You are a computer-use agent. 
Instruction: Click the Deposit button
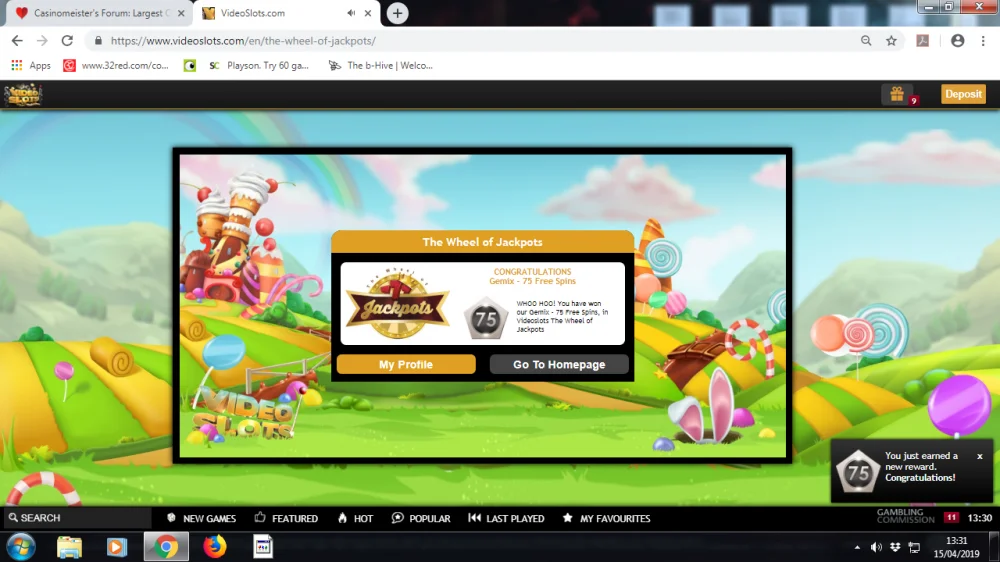[963, 94]
